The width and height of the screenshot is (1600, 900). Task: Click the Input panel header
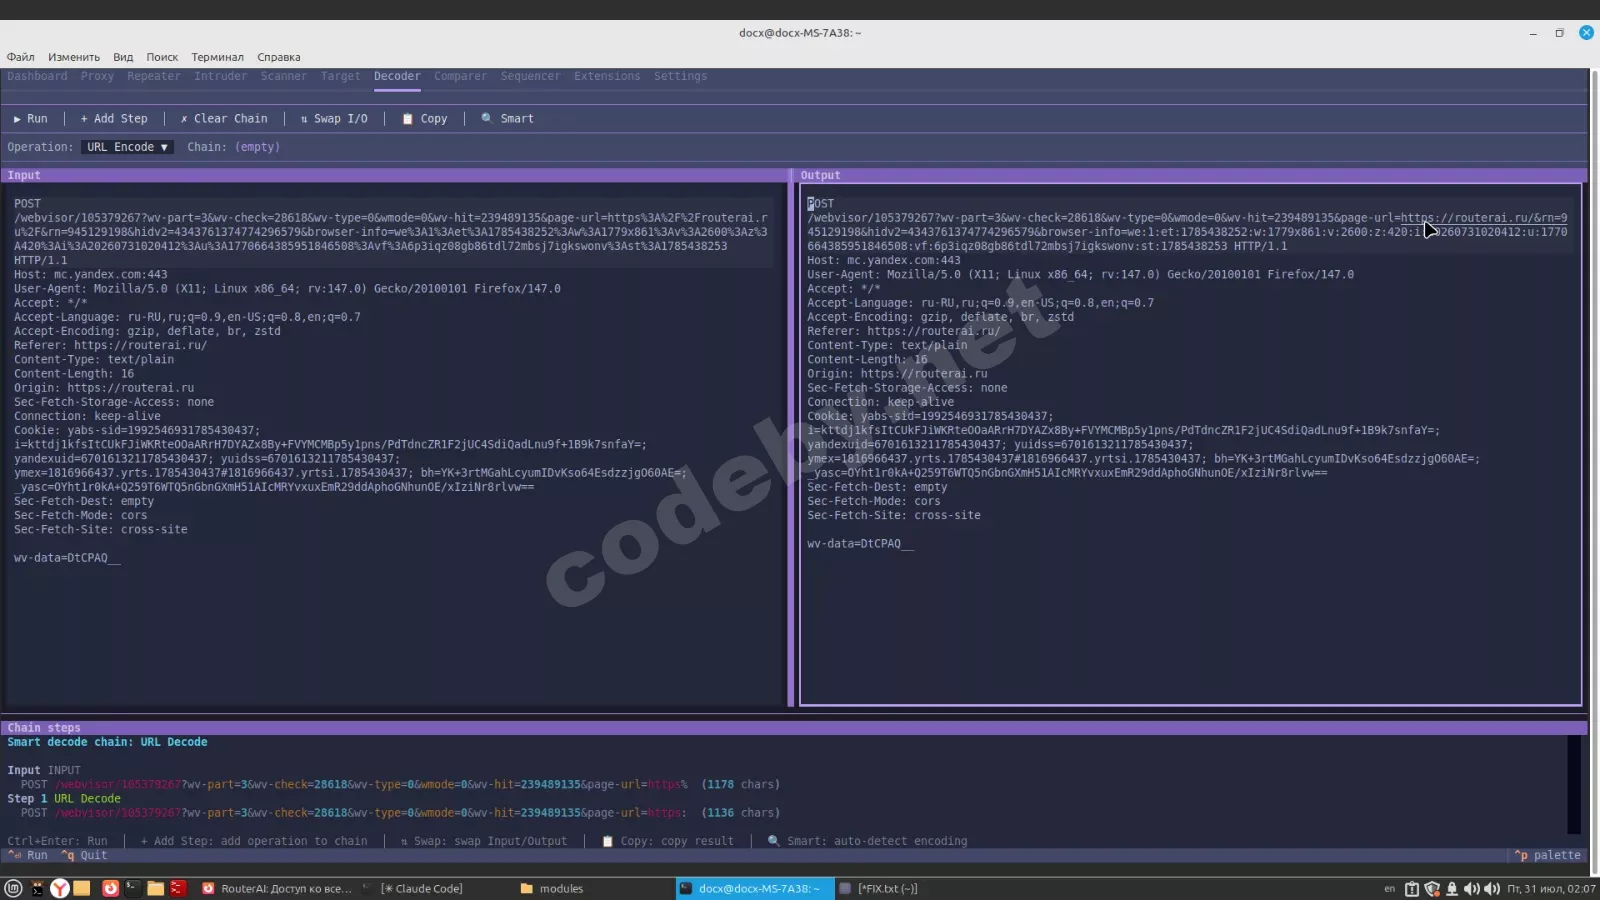click(394, 175)
